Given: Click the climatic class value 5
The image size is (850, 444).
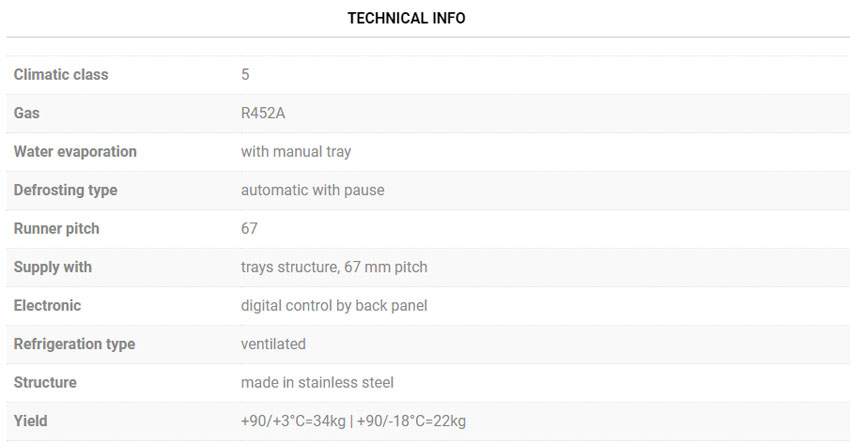Looking at the screenshot, I should 245,75.
